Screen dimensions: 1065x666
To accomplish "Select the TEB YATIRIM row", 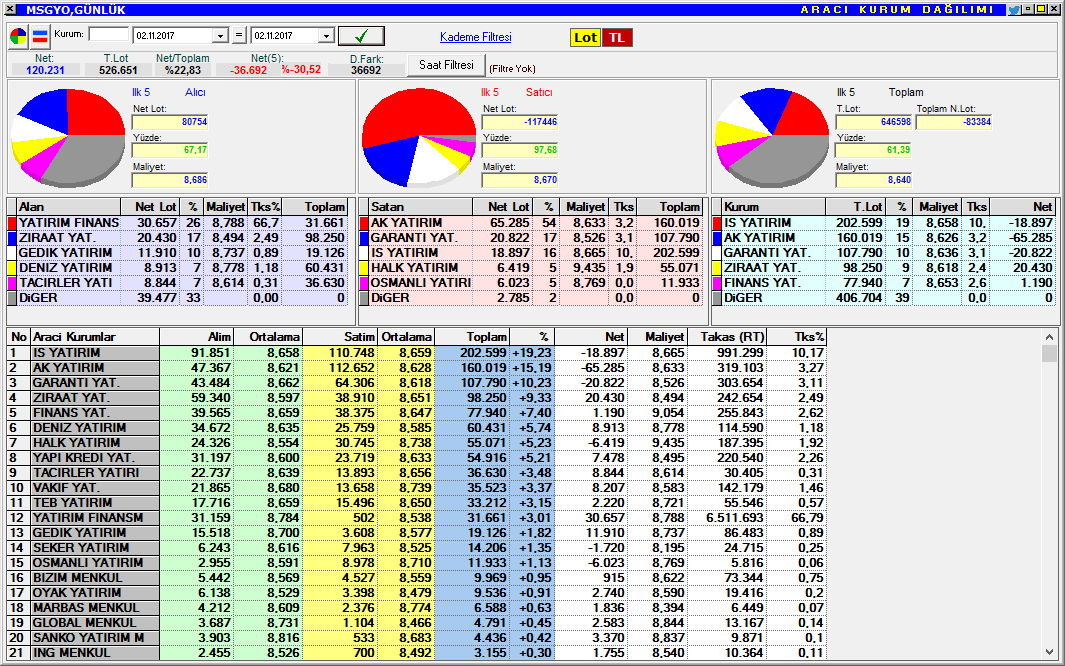I will tap(416, 502).
